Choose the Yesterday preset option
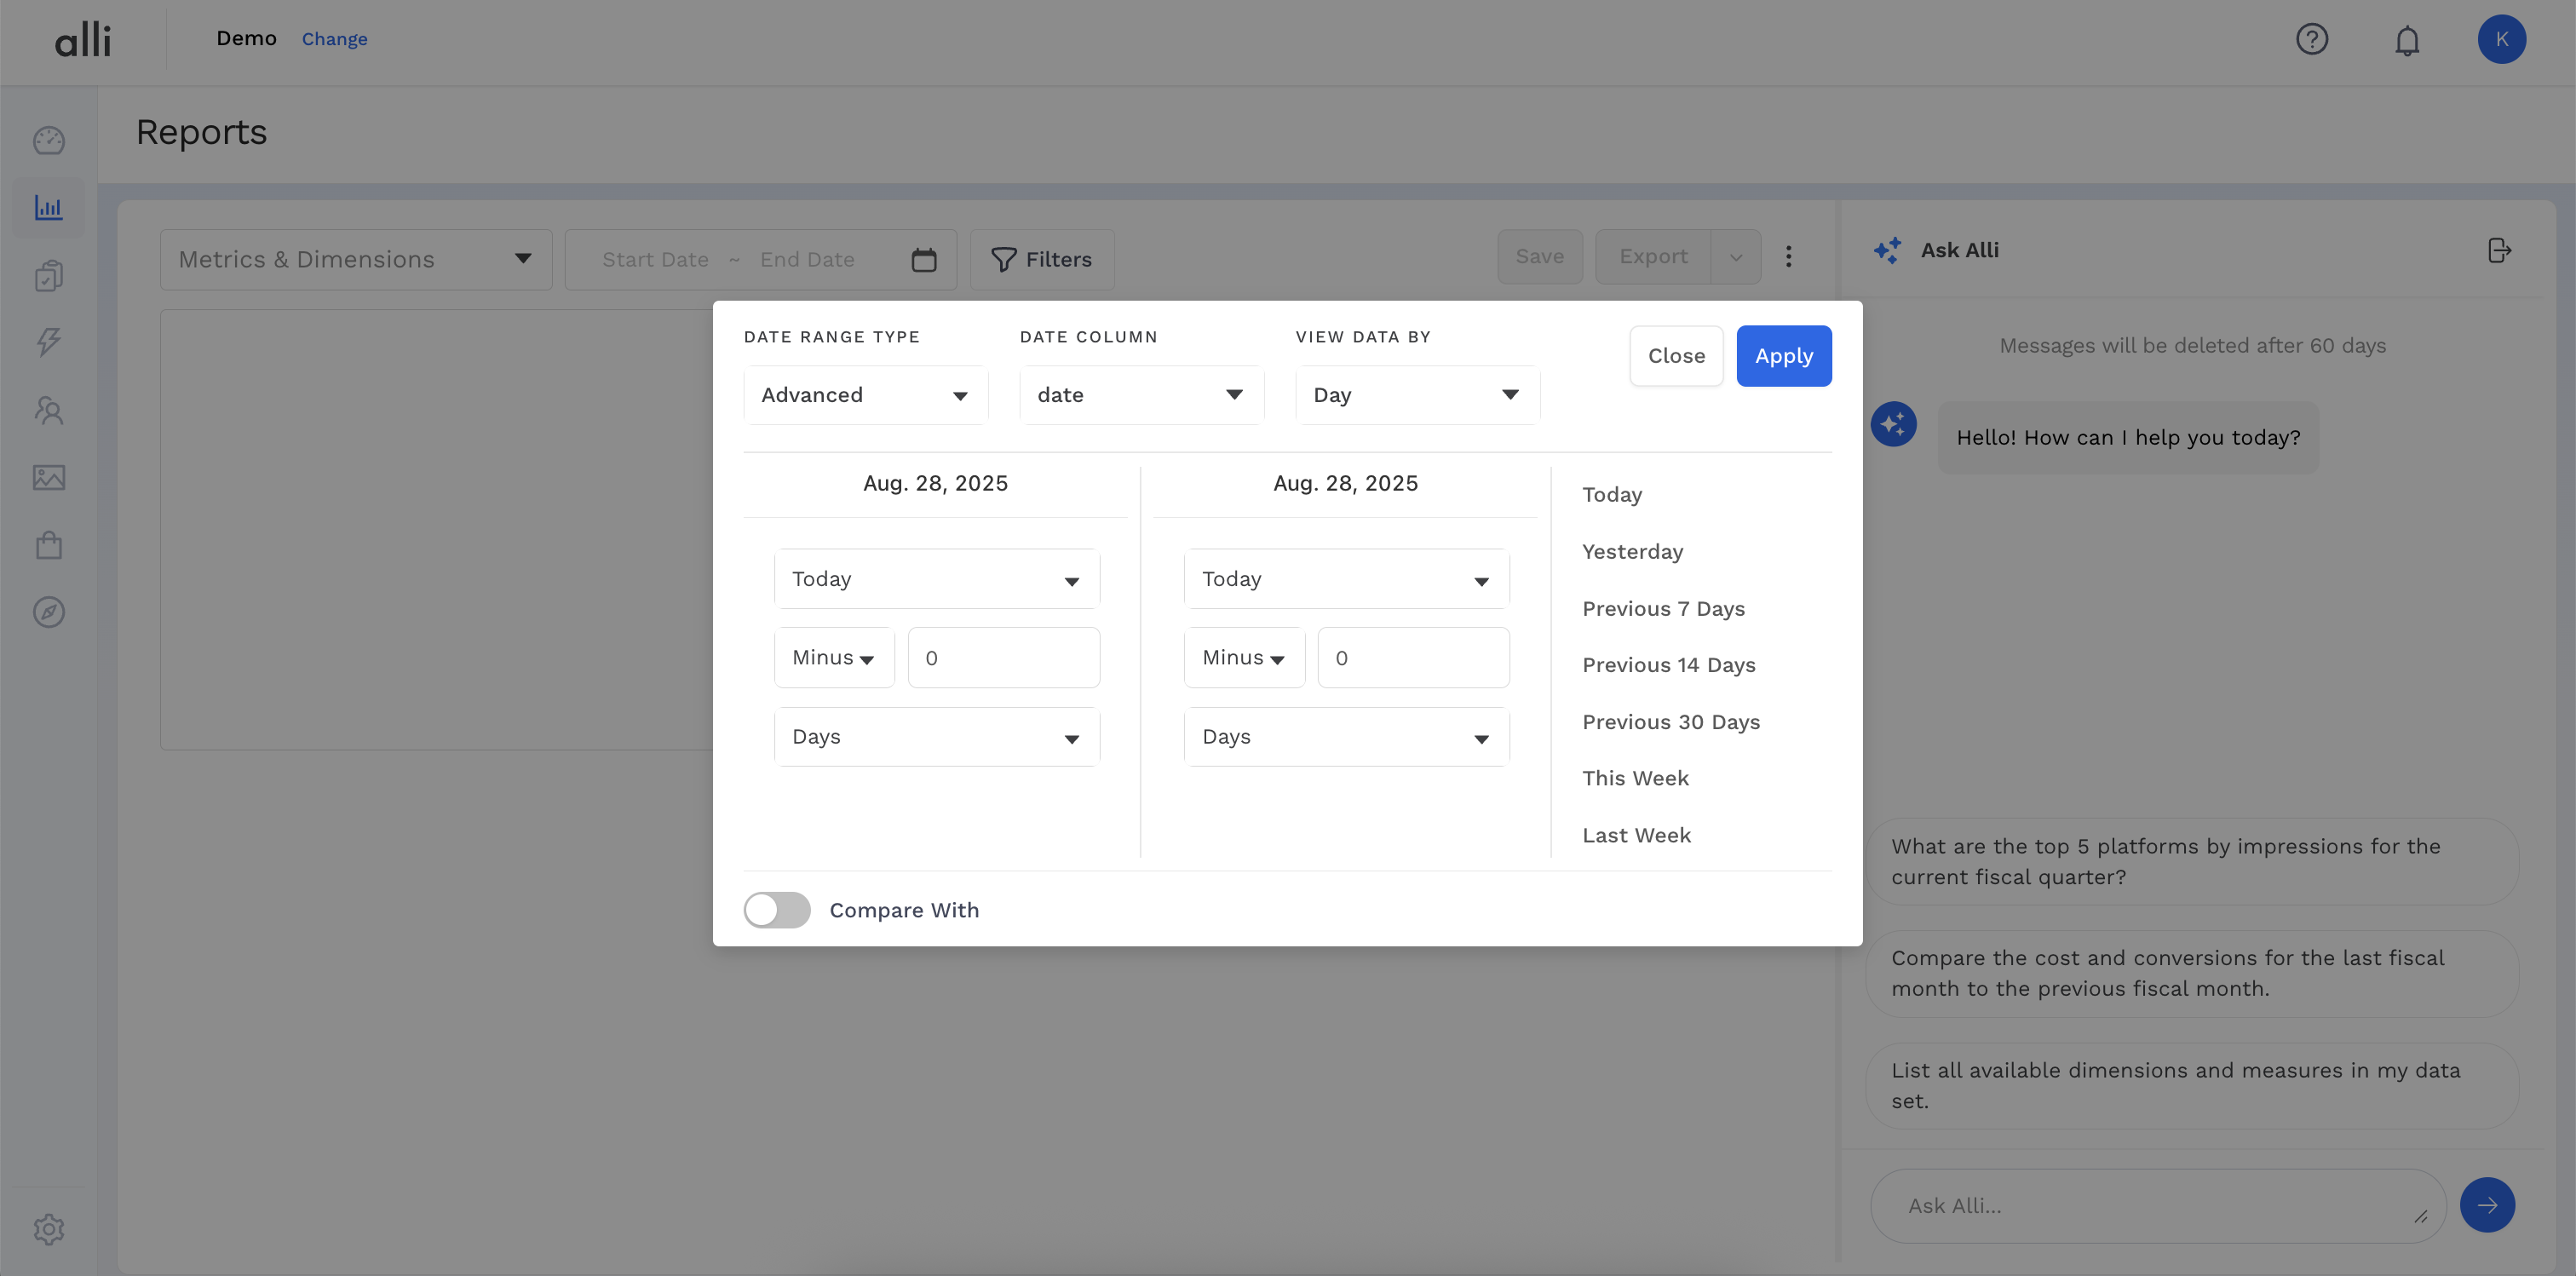Image resolution: width=2576 pixels, height=1276 pixels. click(x=1632, y=552)
